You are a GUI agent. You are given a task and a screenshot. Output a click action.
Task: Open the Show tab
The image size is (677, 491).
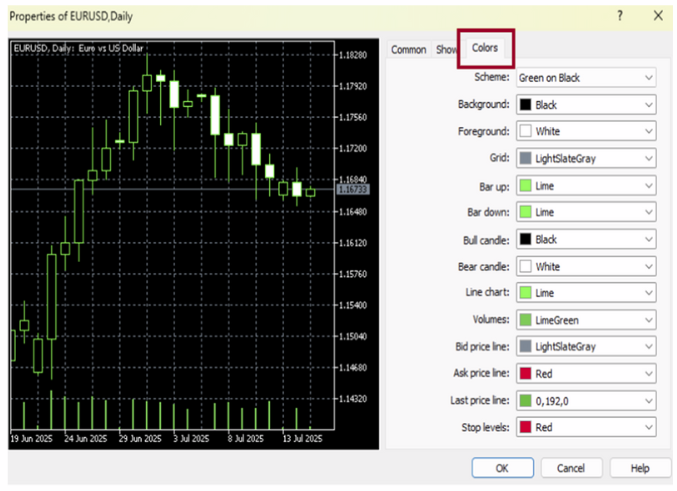[446, 50]
